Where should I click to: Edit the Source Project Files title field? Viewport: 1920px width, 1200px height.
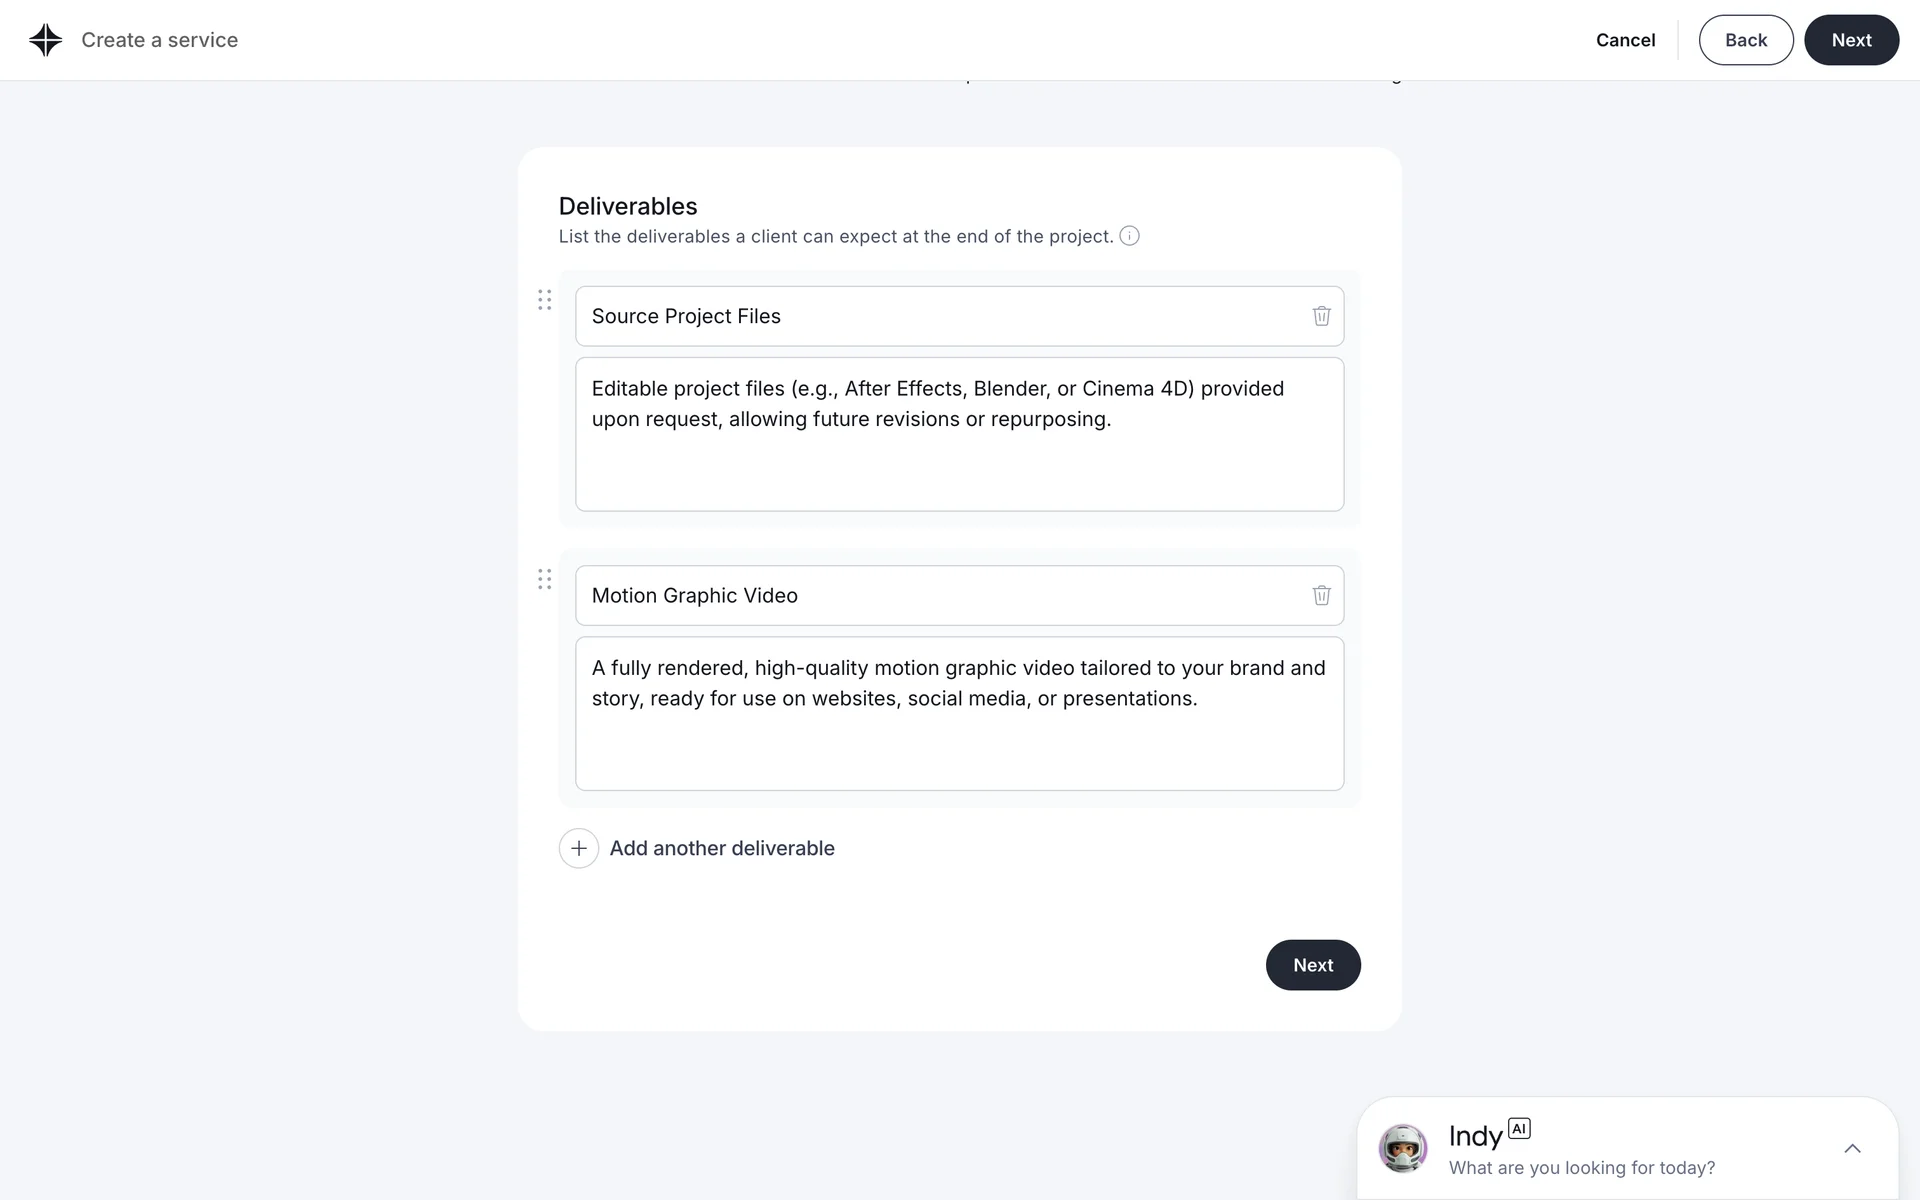[940, 316]
